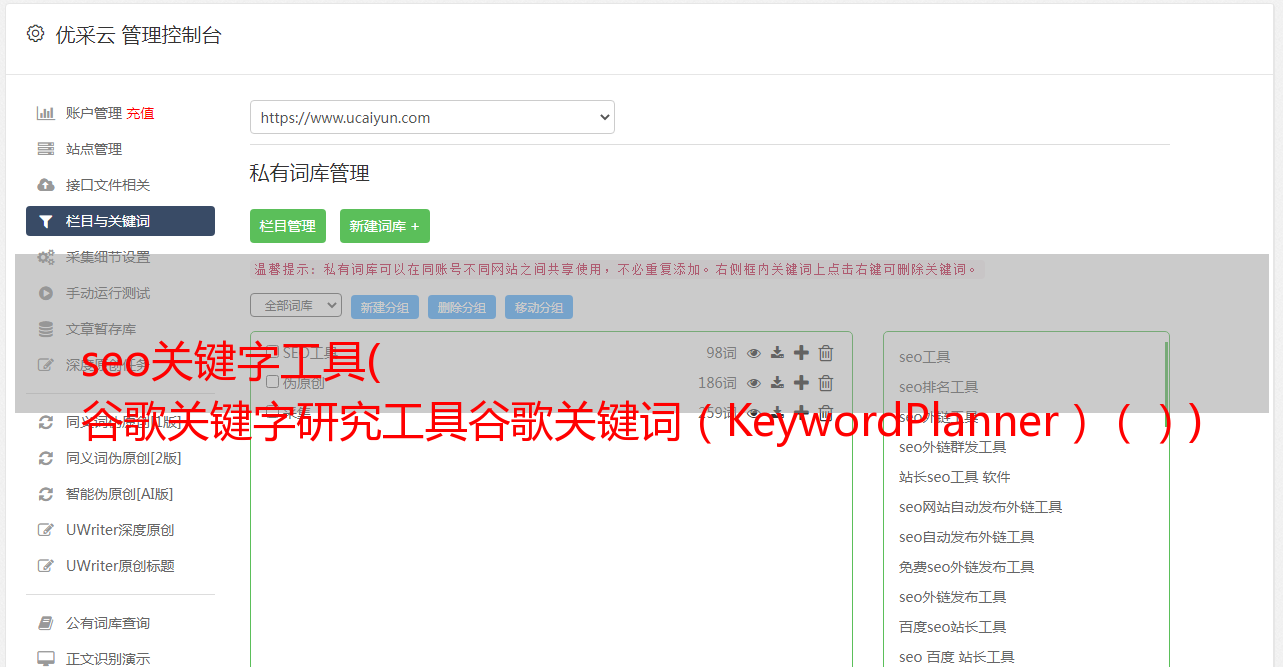Click the green 栏目管理 button

pyautogui.click(x=288, y=226)
